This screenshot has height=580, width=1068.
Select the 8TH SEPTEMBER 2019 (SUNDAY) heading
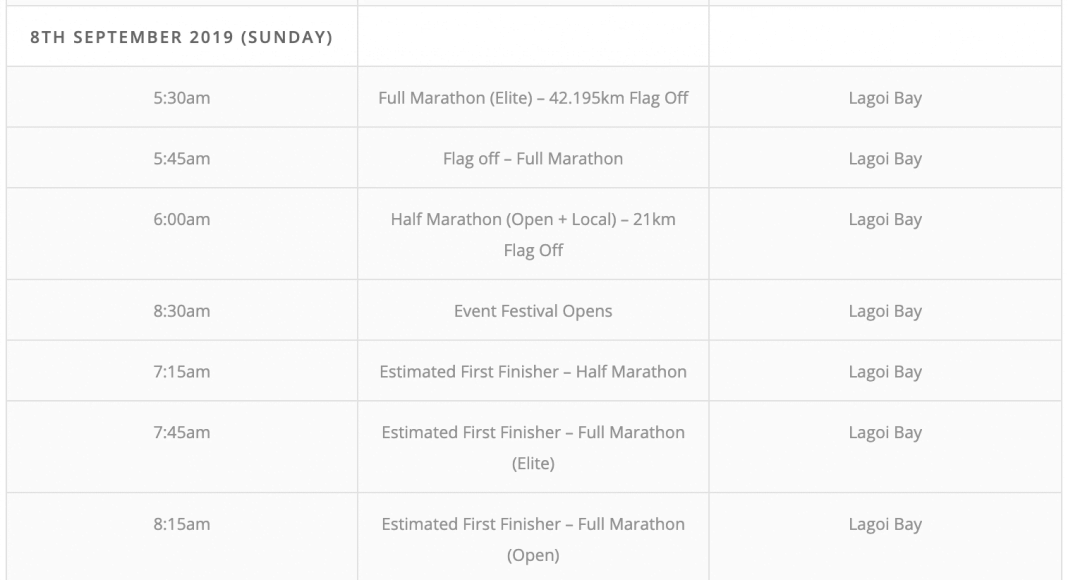[181, 37]
